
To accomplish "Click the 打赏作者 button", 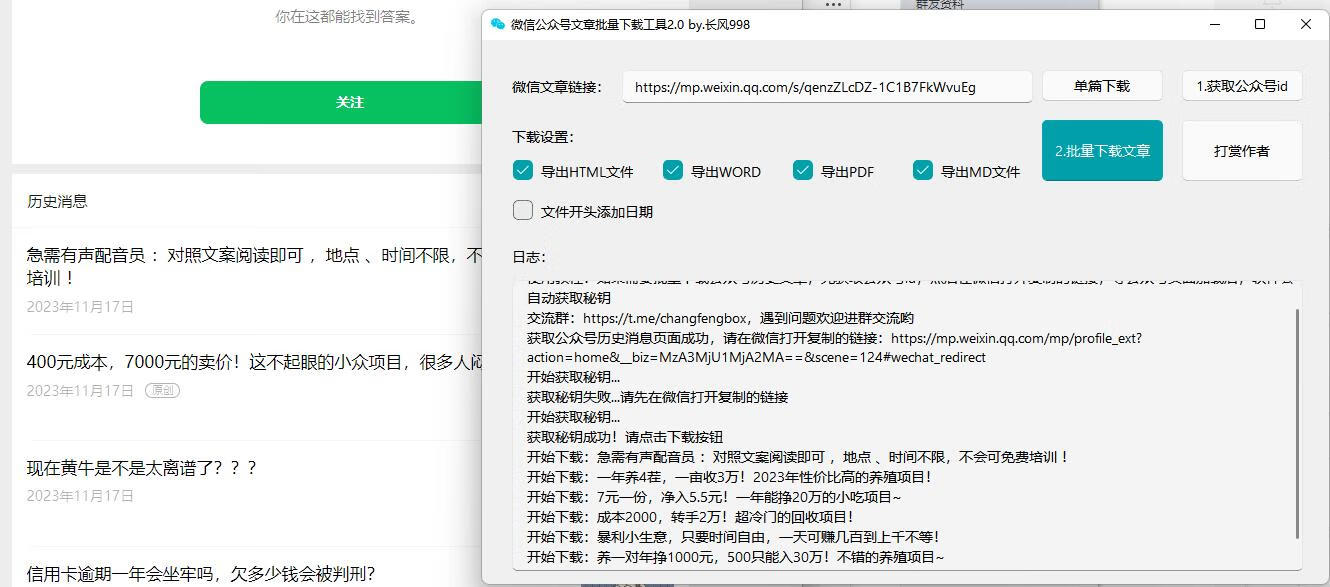I will (1241, 150).
